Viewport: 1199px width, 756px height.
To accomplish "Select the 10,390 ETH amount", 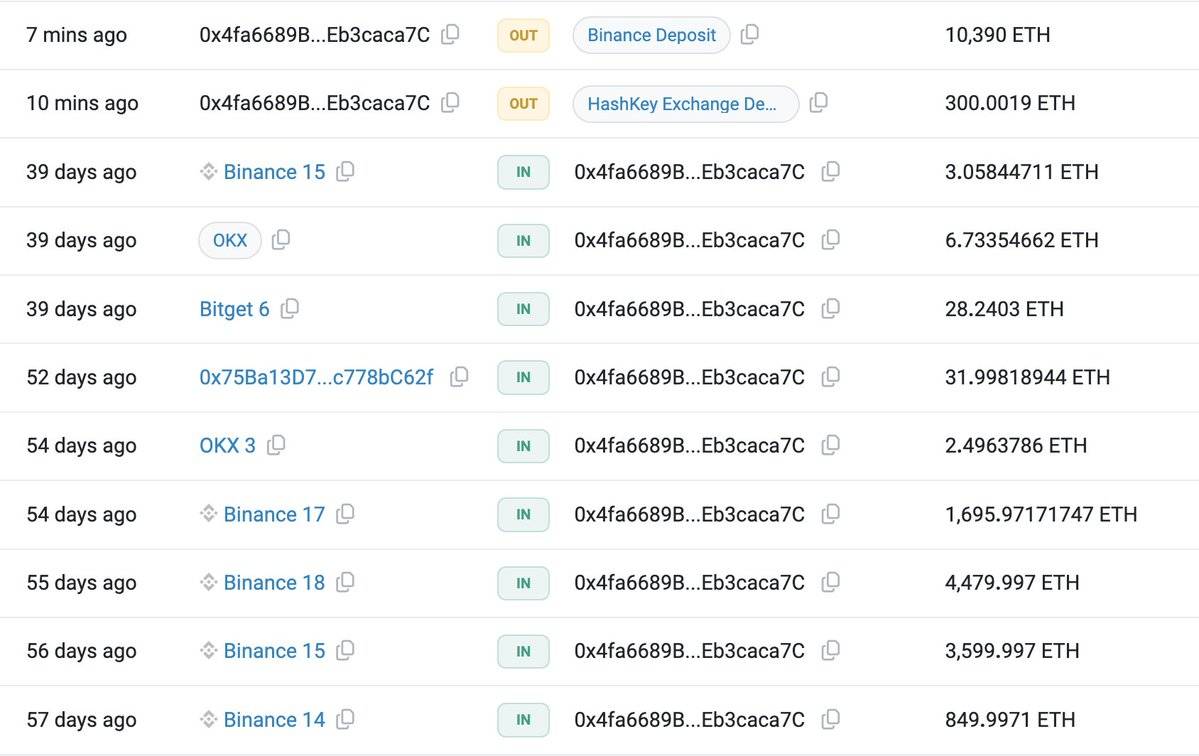I will point(997,34).
